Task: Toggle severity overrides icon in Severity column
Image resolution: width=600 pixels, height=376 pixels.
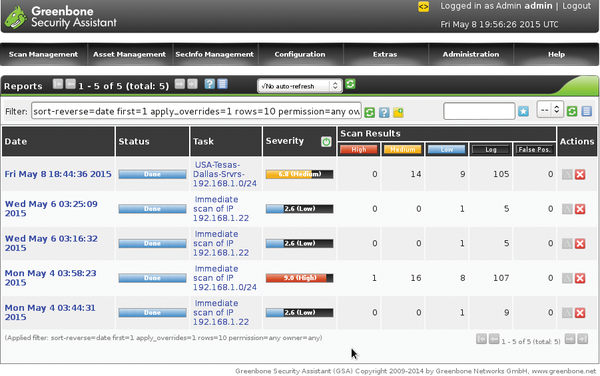Action: pyautogui.click(x=326, y=142)
